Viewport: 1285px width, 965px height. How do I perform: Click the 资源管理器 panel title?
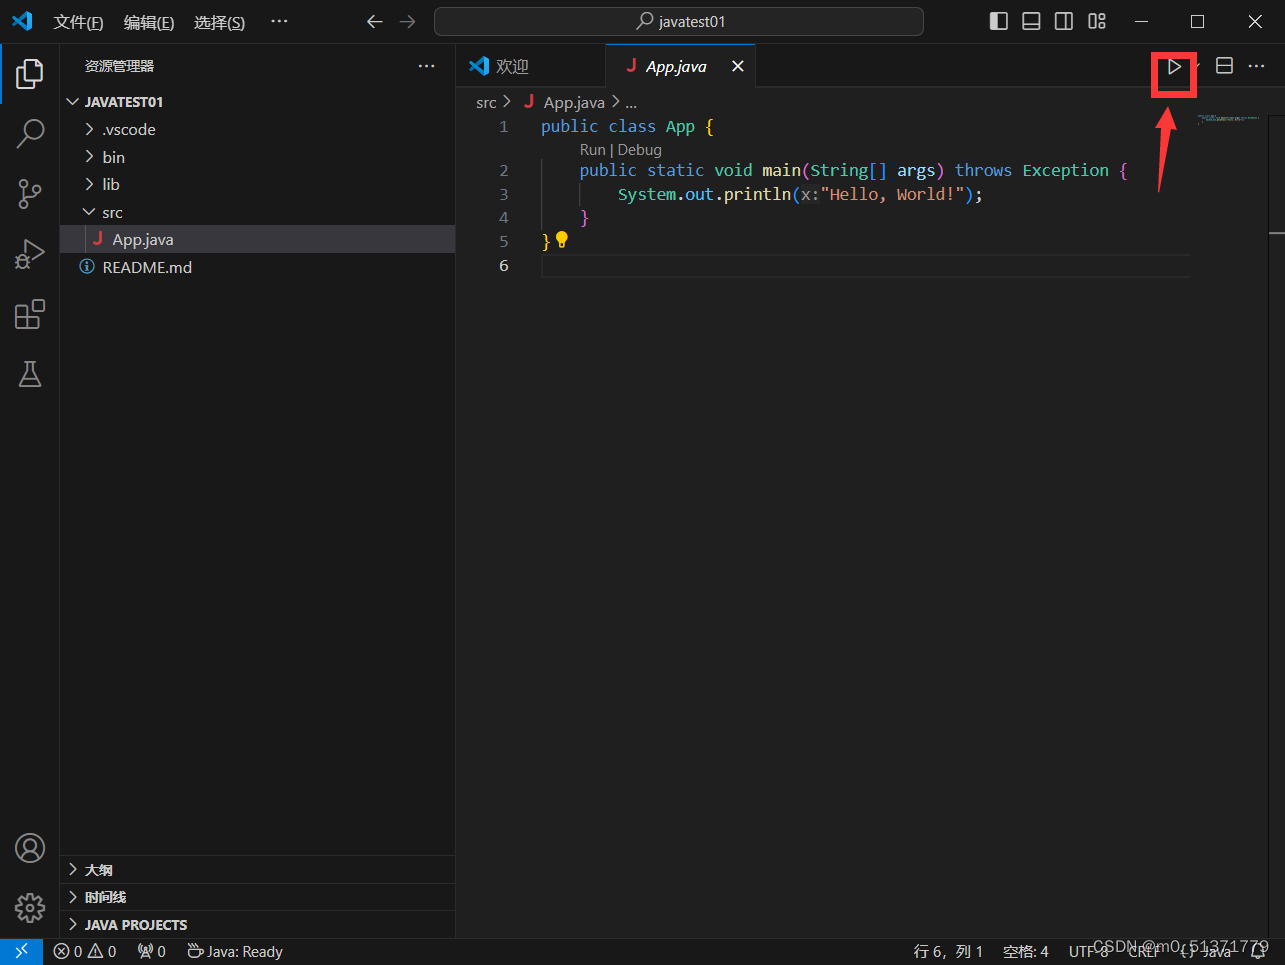pos(119,66)
